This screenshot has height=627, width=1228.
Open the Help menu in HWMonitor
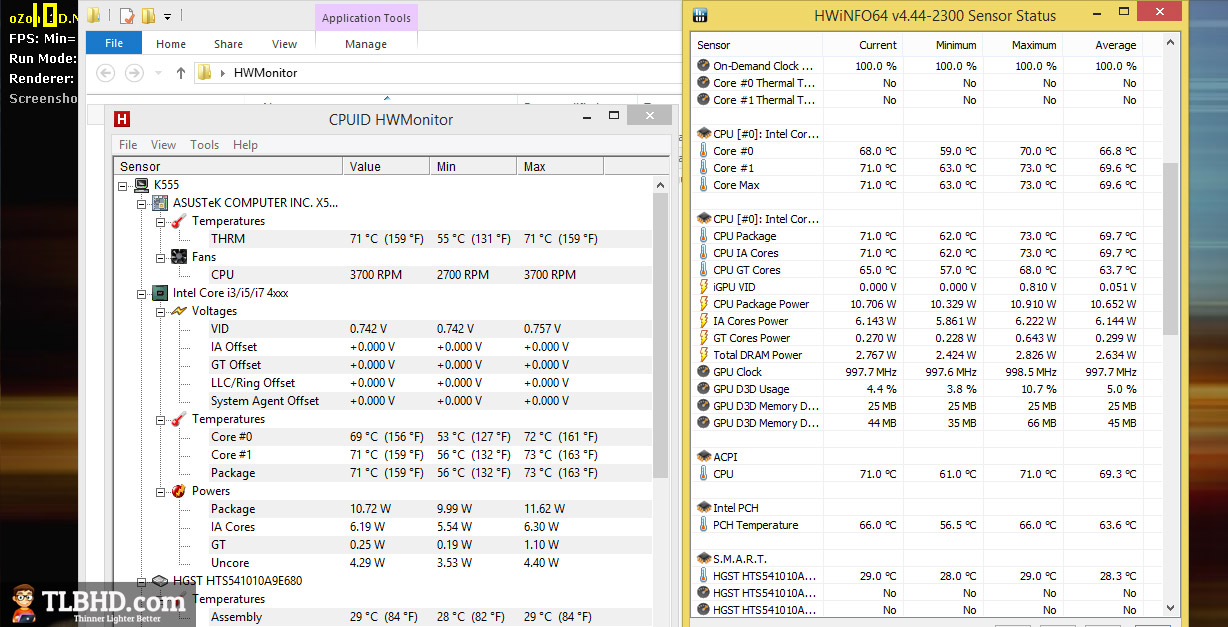(245, 145)
